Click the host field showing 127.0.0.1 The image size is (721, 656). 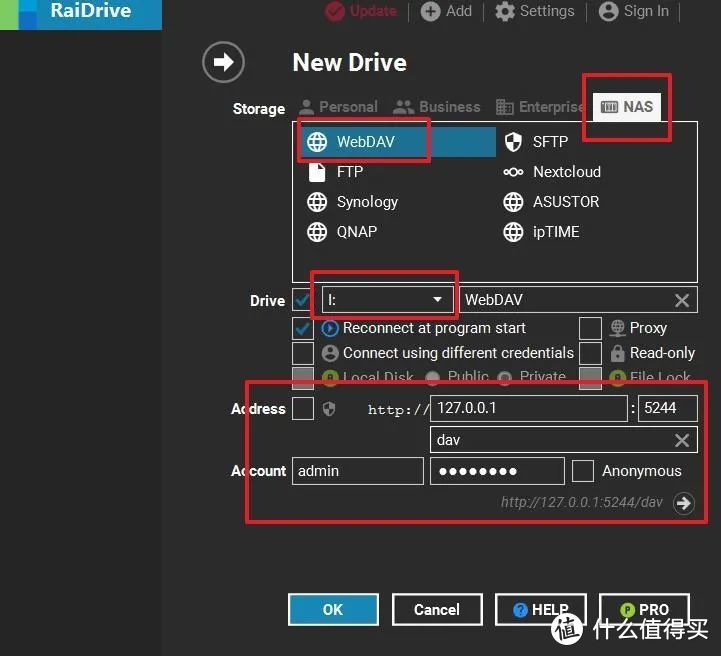(528, 408)
